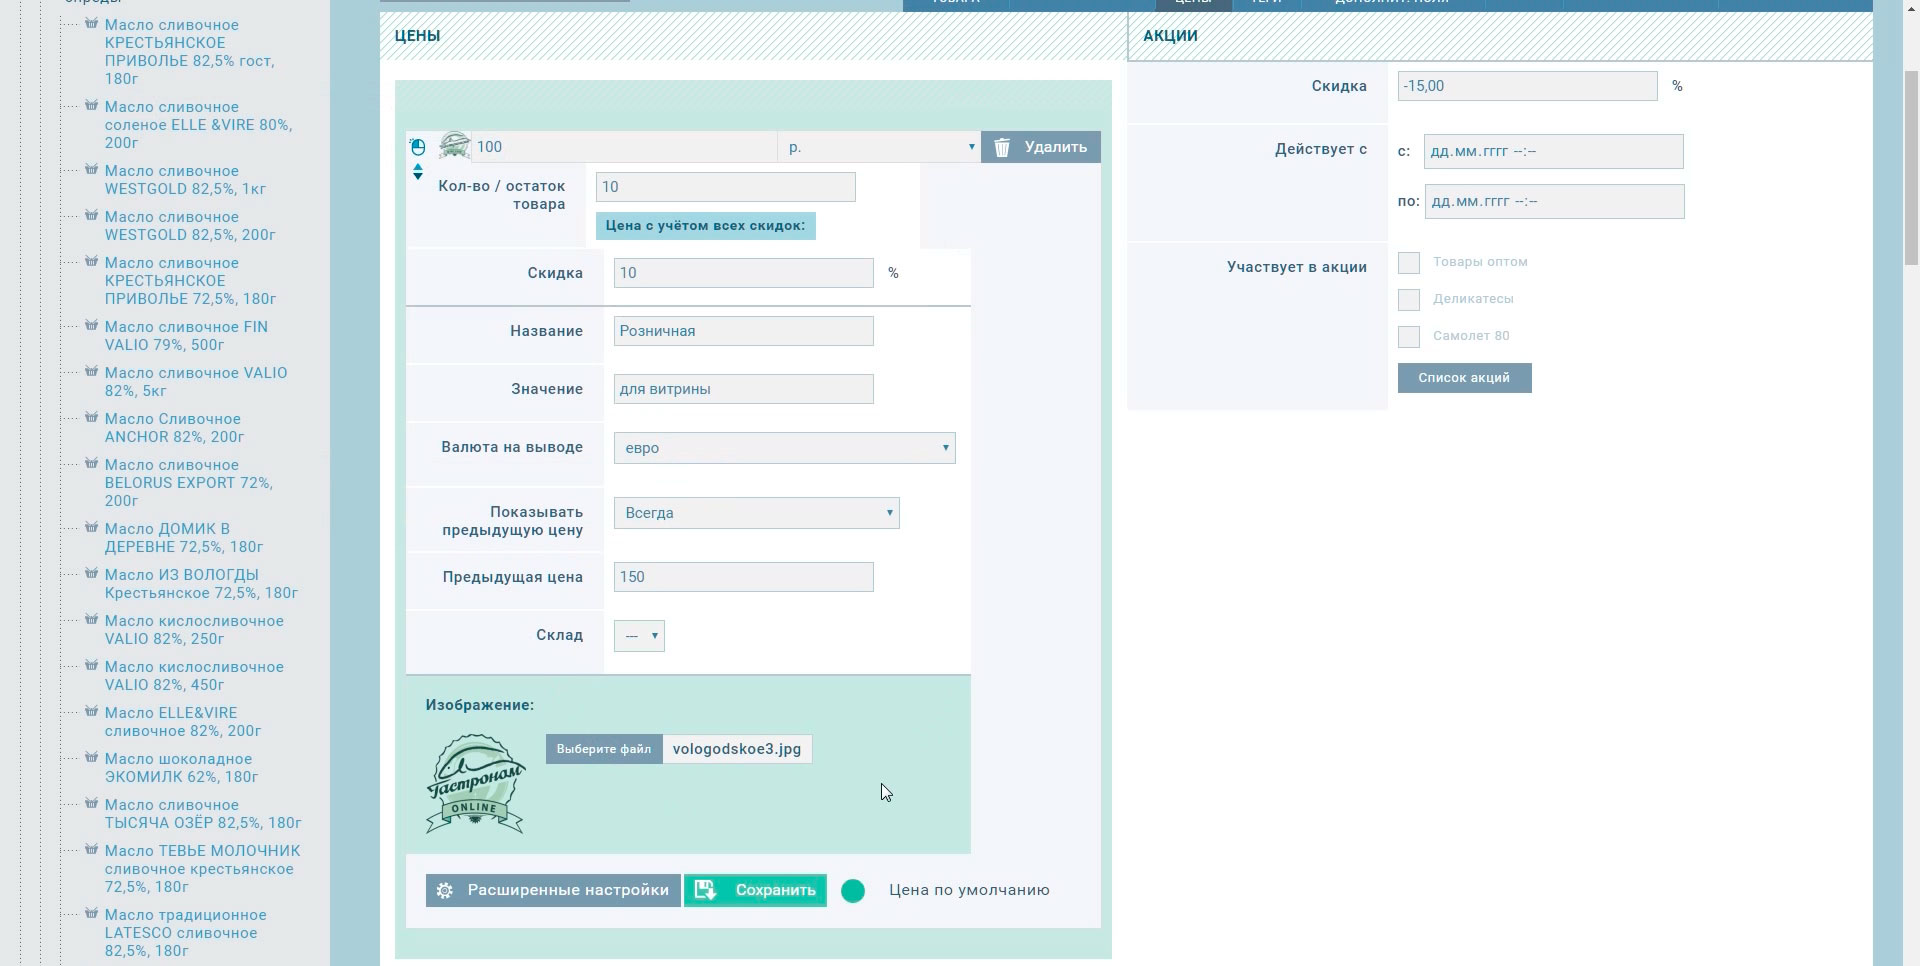Click the Название field with Розничная
The height and width of the screenshot is (966, 1920).
(x=744, y=331)
